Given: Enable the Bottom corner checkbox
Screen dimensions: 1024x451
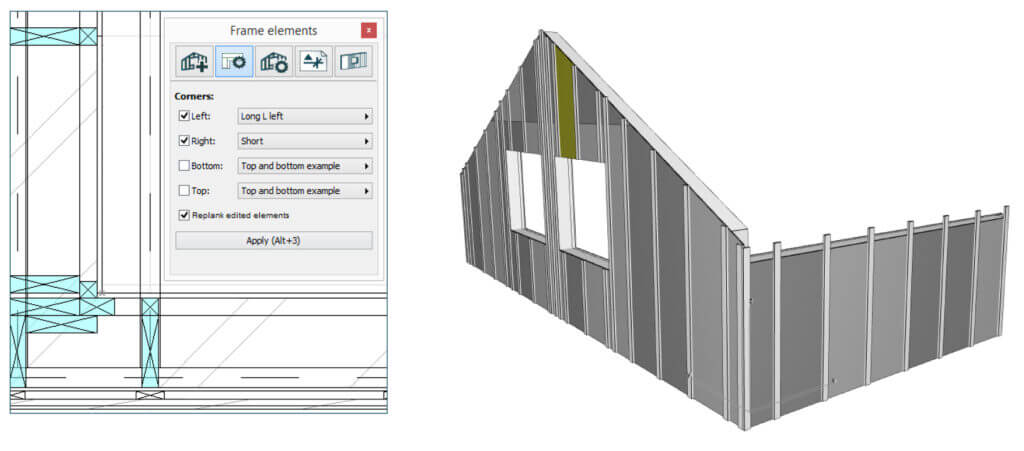Looking at the screenshot, I should [x=184, y=166].
